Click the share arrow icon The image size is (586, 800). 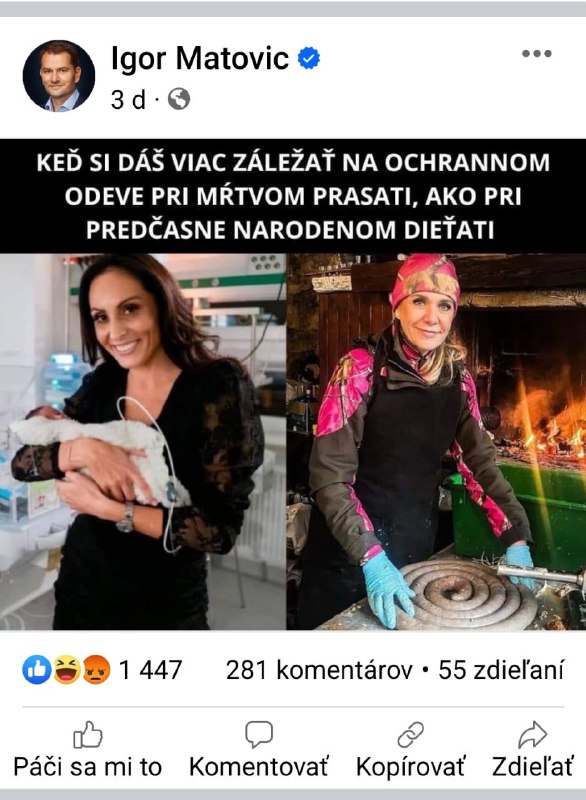click(x=532, y=735)
